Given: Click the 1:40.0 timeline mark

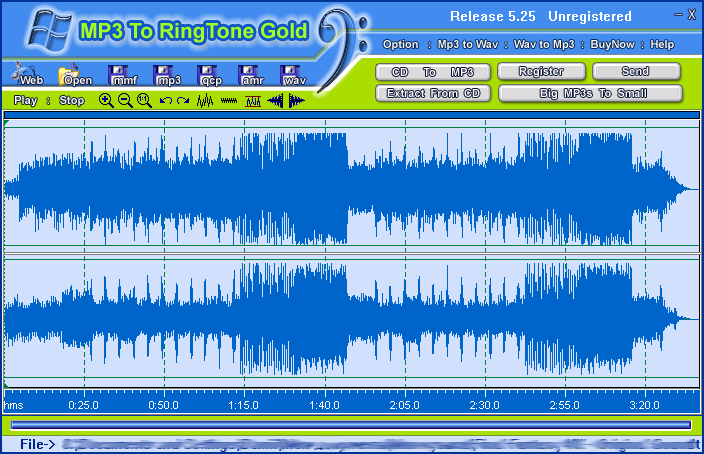Looking at the screenshot, I should pyautogui.click(x=324, y=405).
